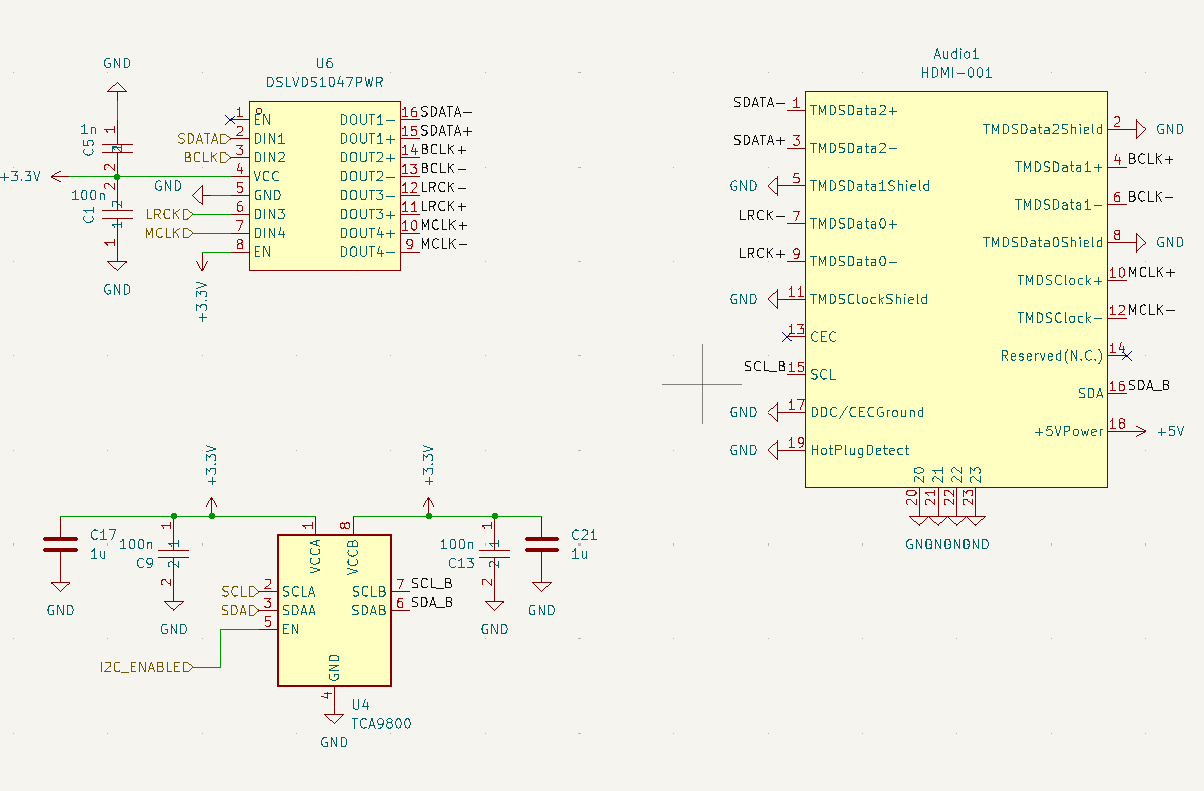The image size is (1204, 791).
Task: Select the SDA hierarchical label at SDAA
Action: click(240, 609)
